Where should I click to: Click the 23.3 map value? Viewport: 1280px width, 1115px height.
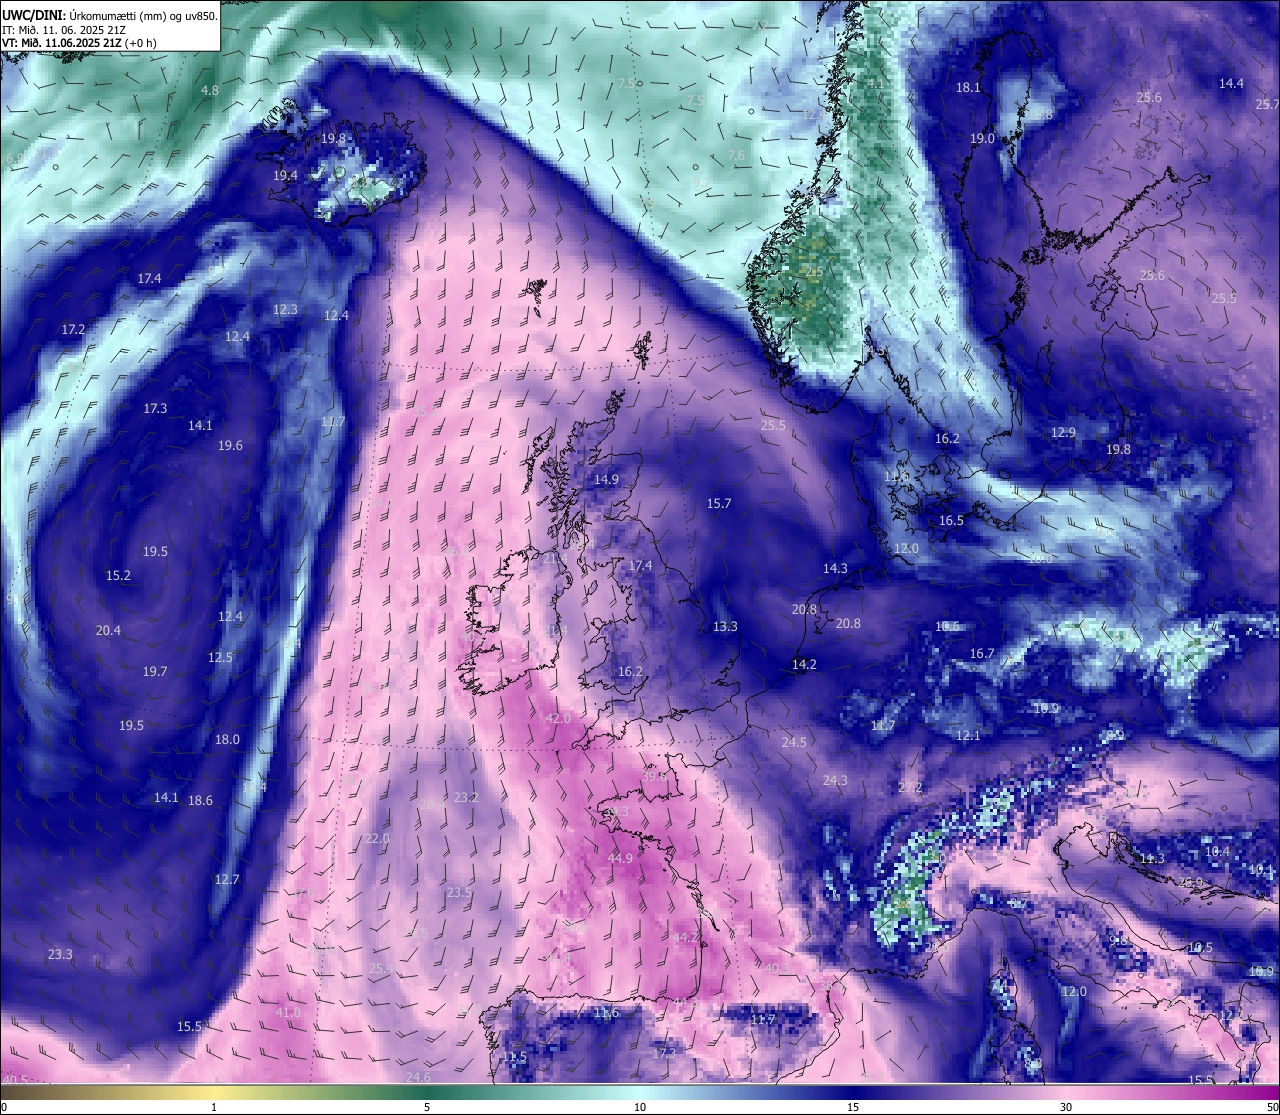click(x=60, y=955)
